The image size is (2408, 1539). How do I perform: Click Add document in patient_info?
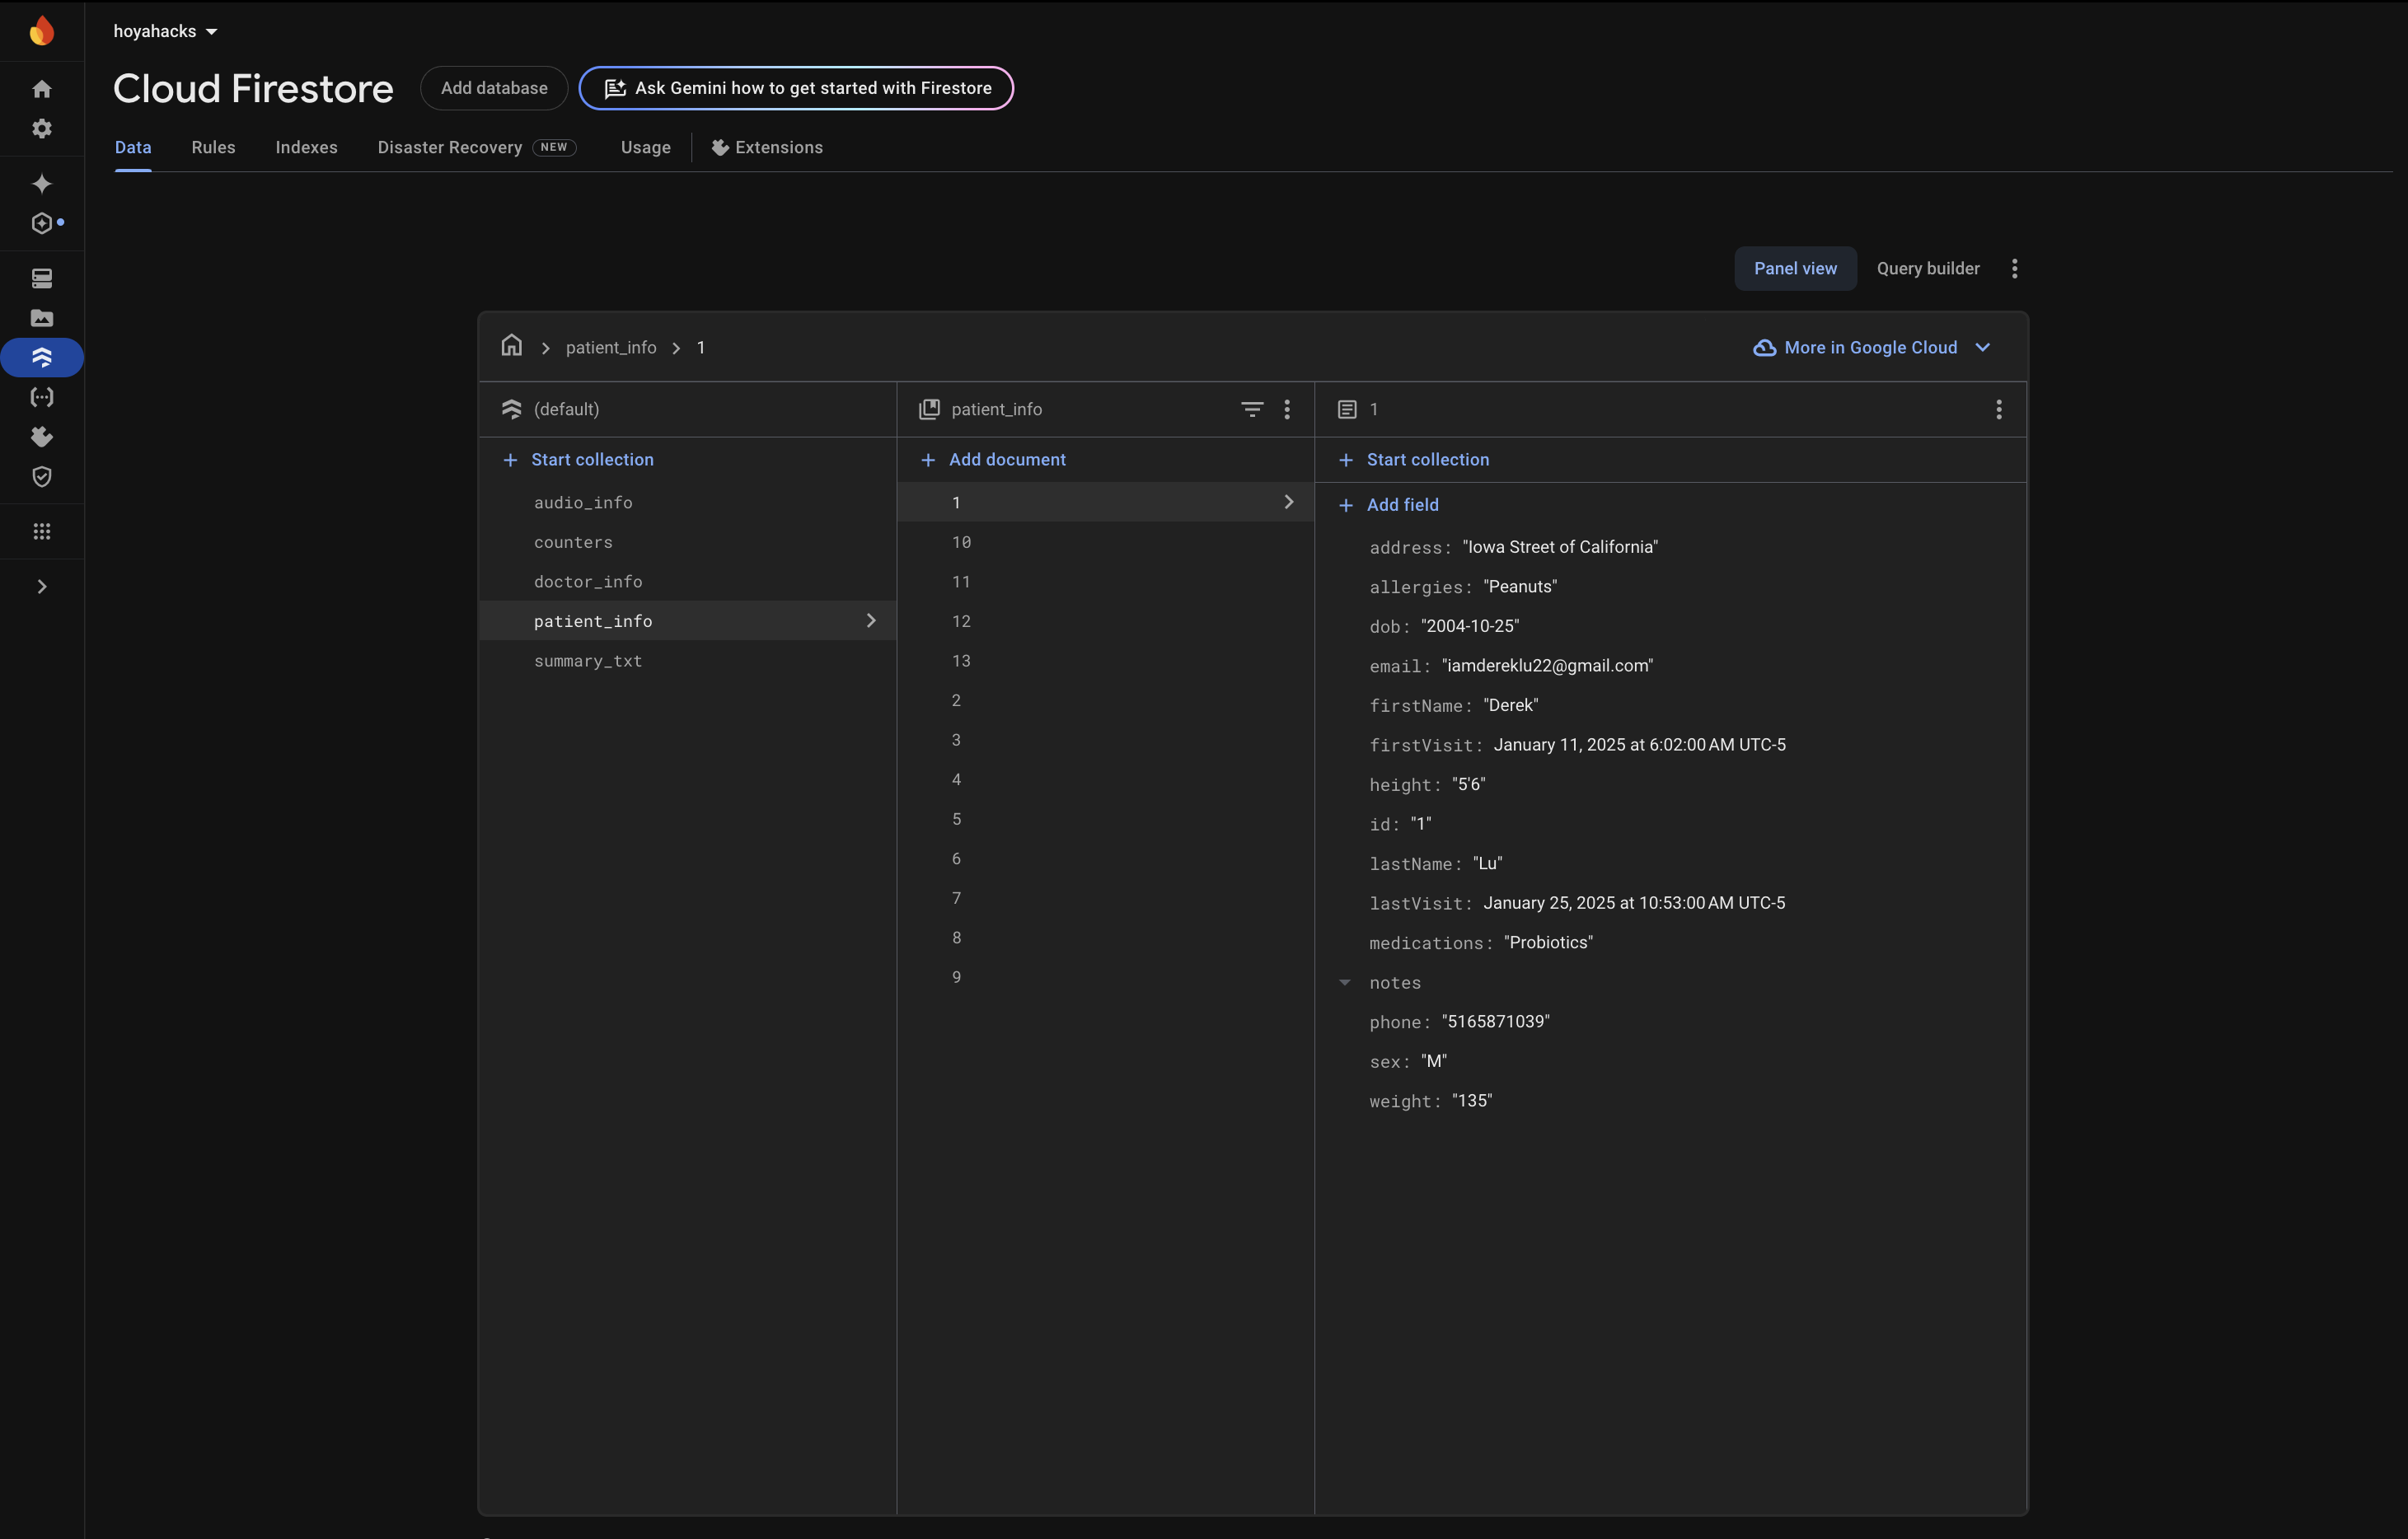(1006, 459)
